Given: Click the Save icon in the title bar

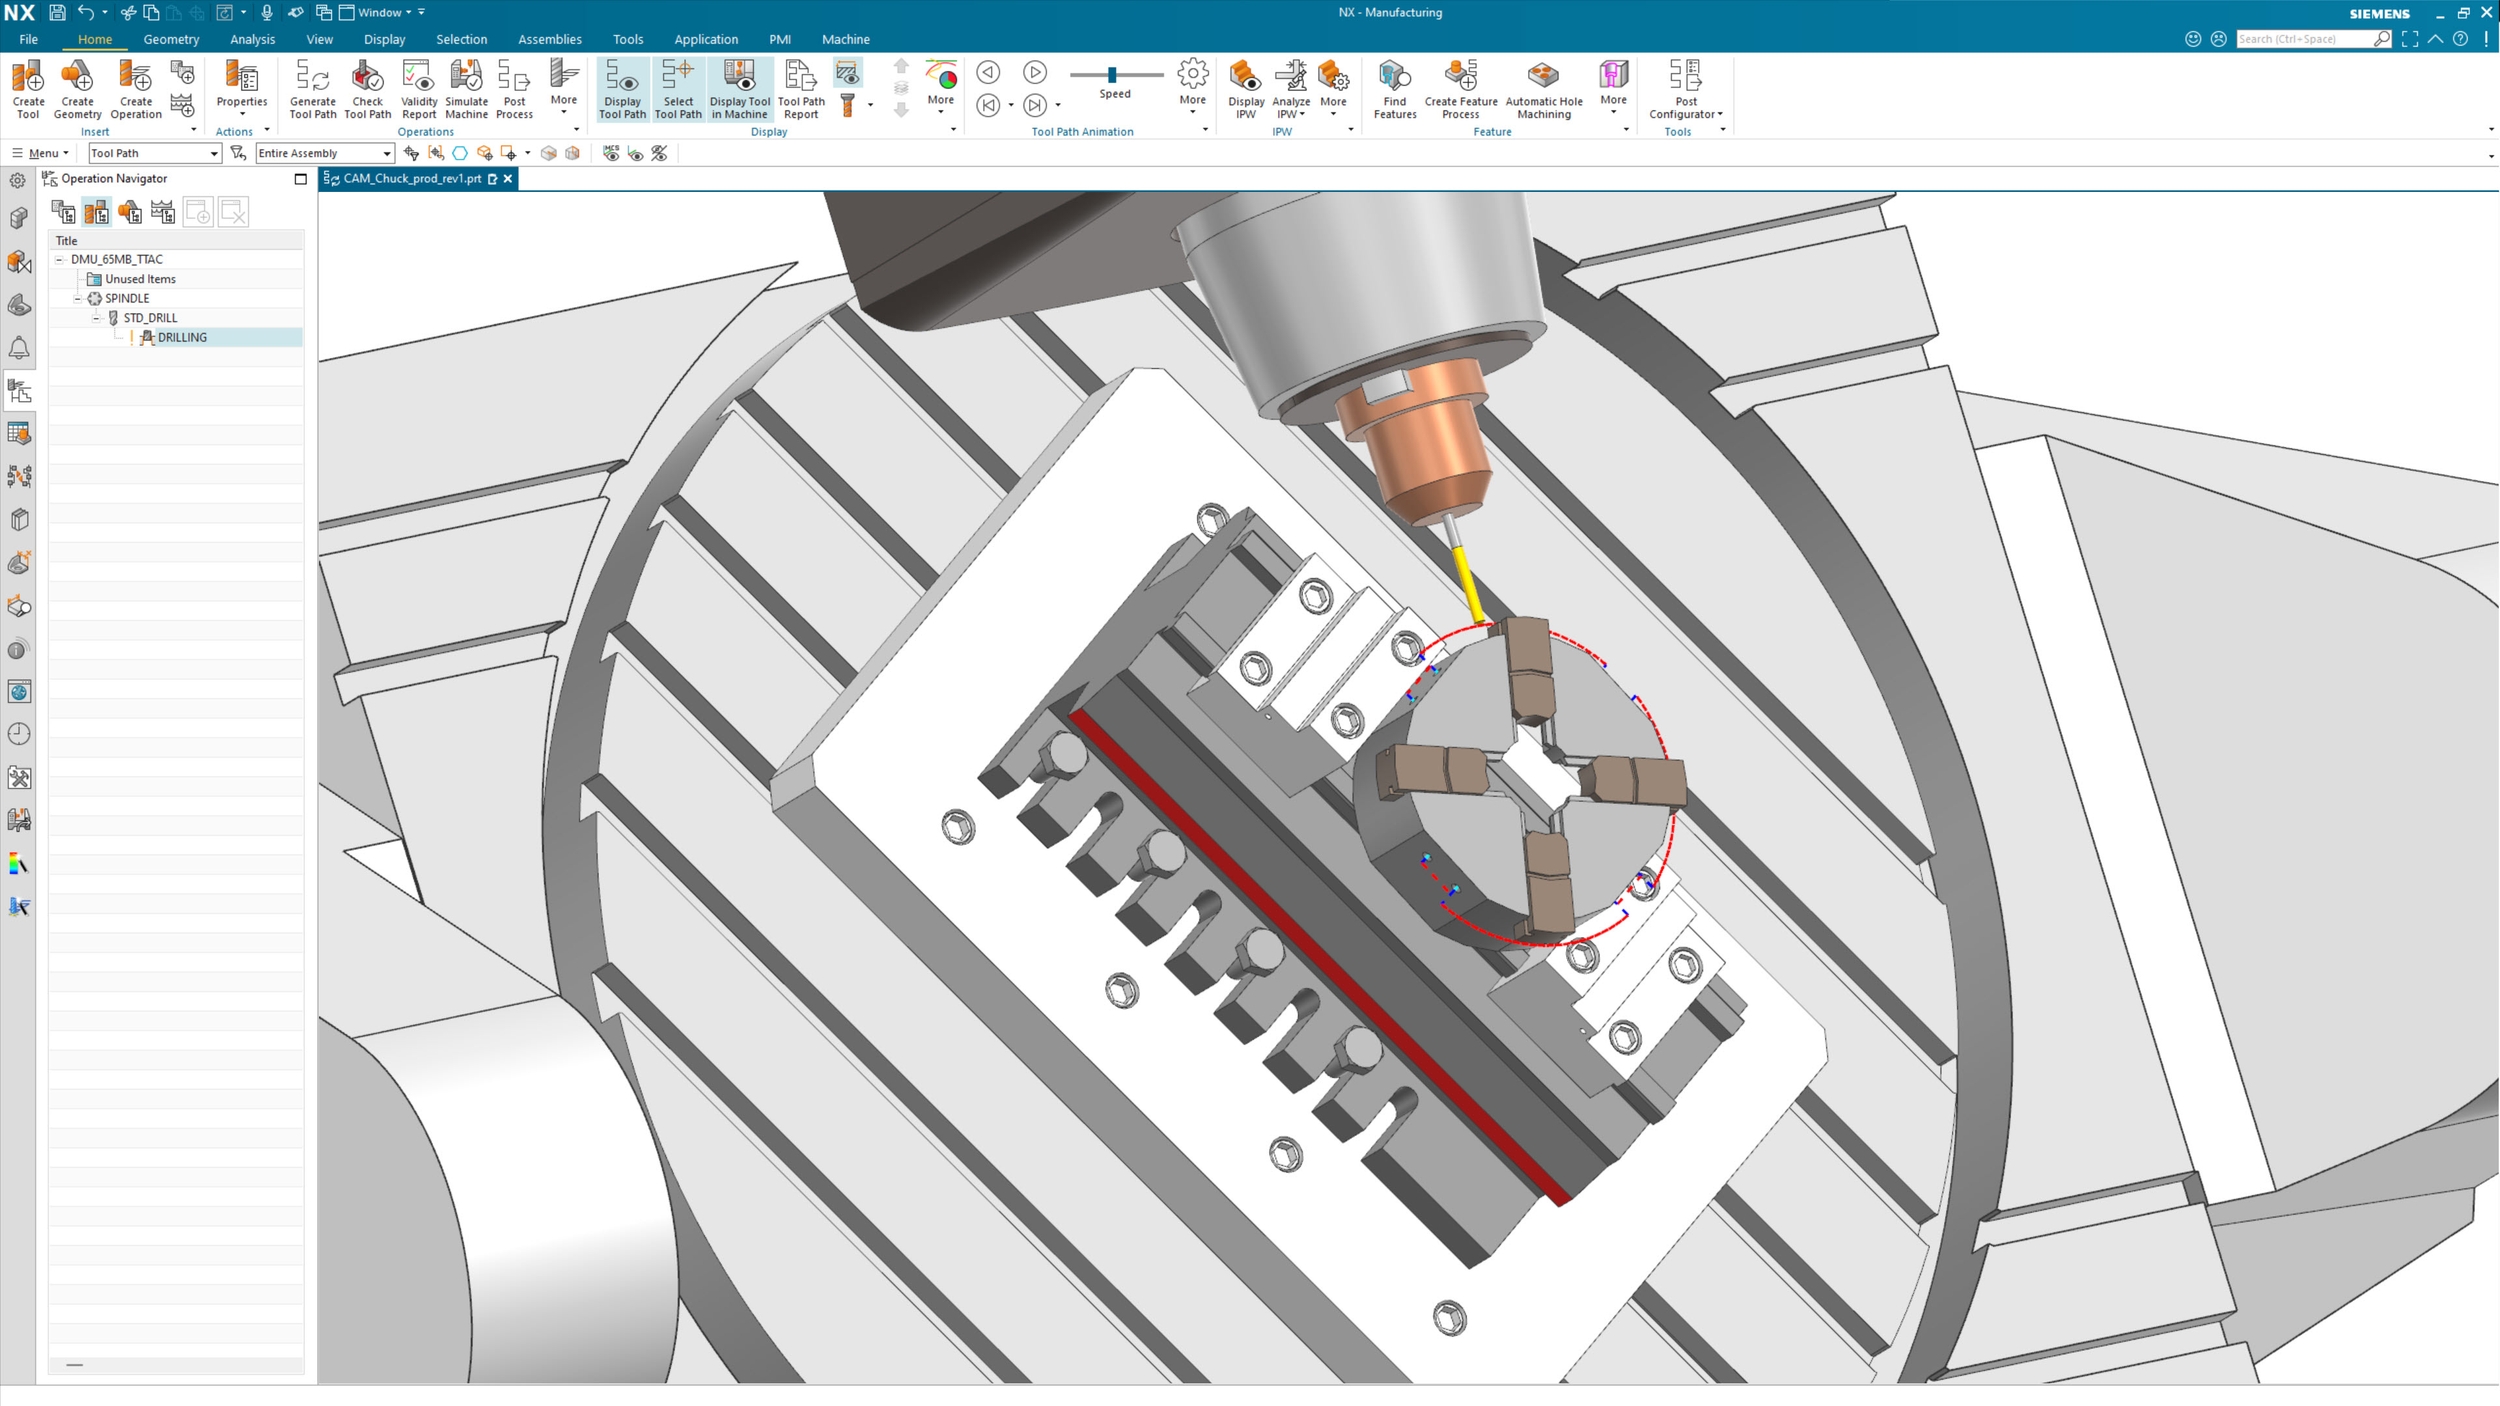Looking at the screenshot, I should tap(57, 12).
